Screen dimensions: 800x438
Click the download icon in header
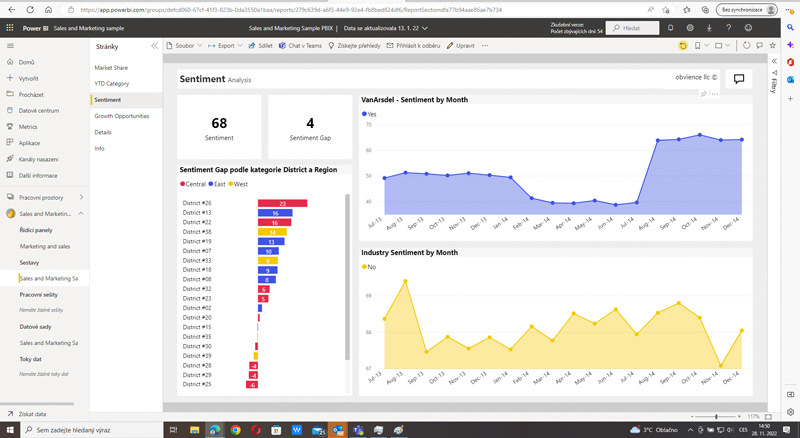coord(709,28)
